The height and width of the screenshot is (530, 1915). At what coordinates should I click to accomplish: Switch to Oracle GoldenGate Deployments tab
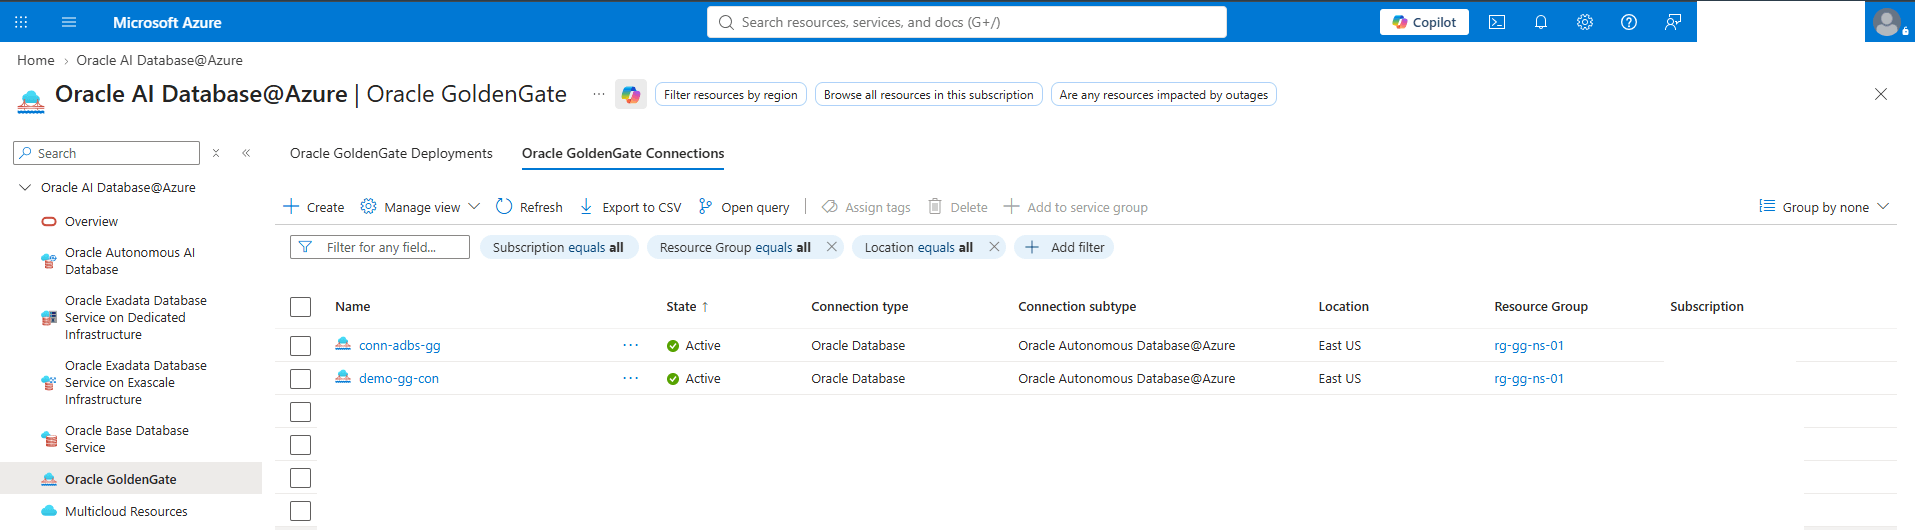tap(391, 153)
